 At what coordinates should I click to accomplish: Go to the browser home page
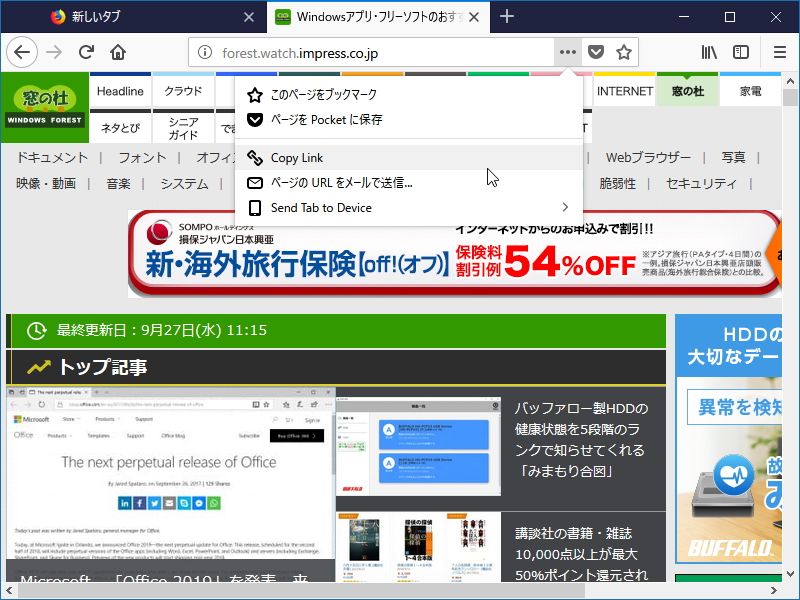click(x=118, y=52)
